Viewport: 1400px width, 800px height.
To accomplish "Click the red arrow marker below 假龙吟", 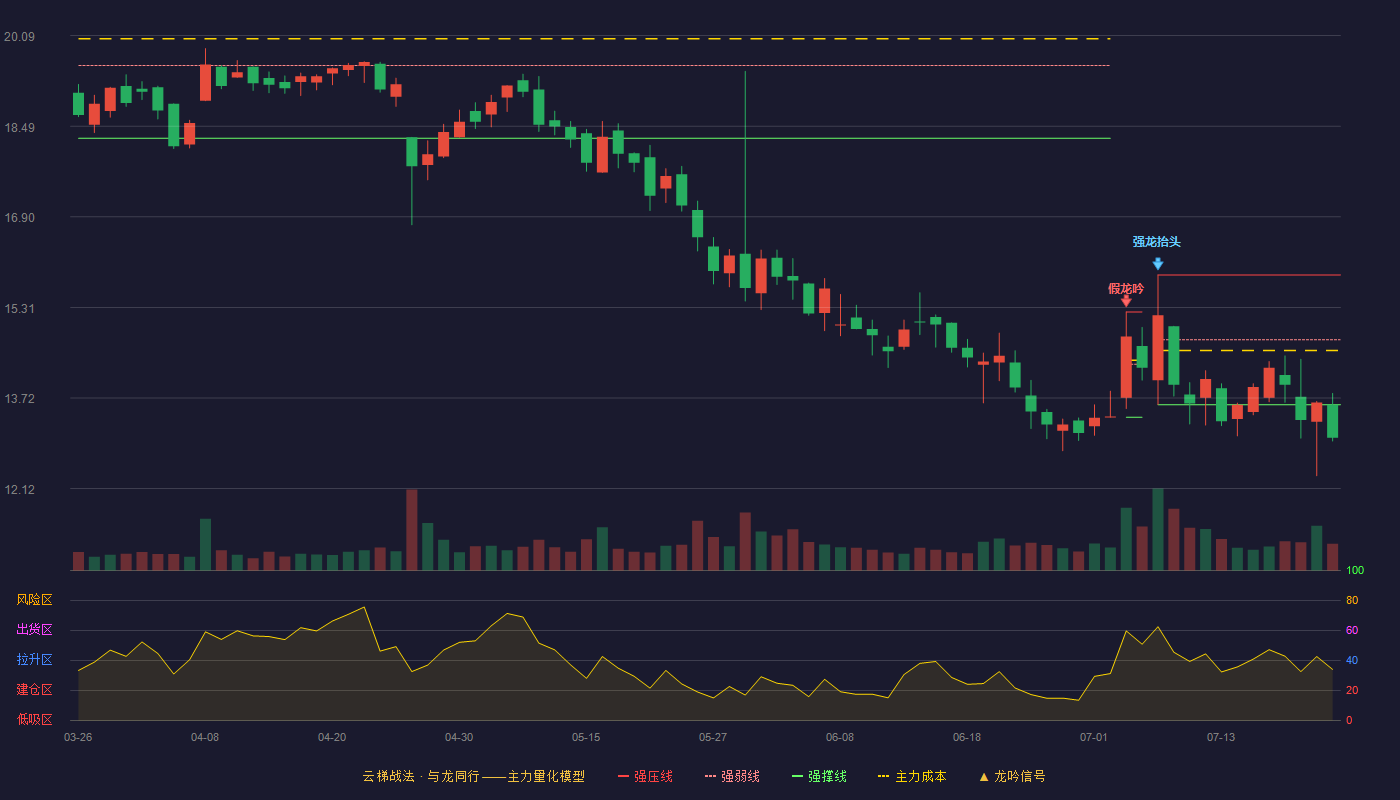I will 1126,301.
